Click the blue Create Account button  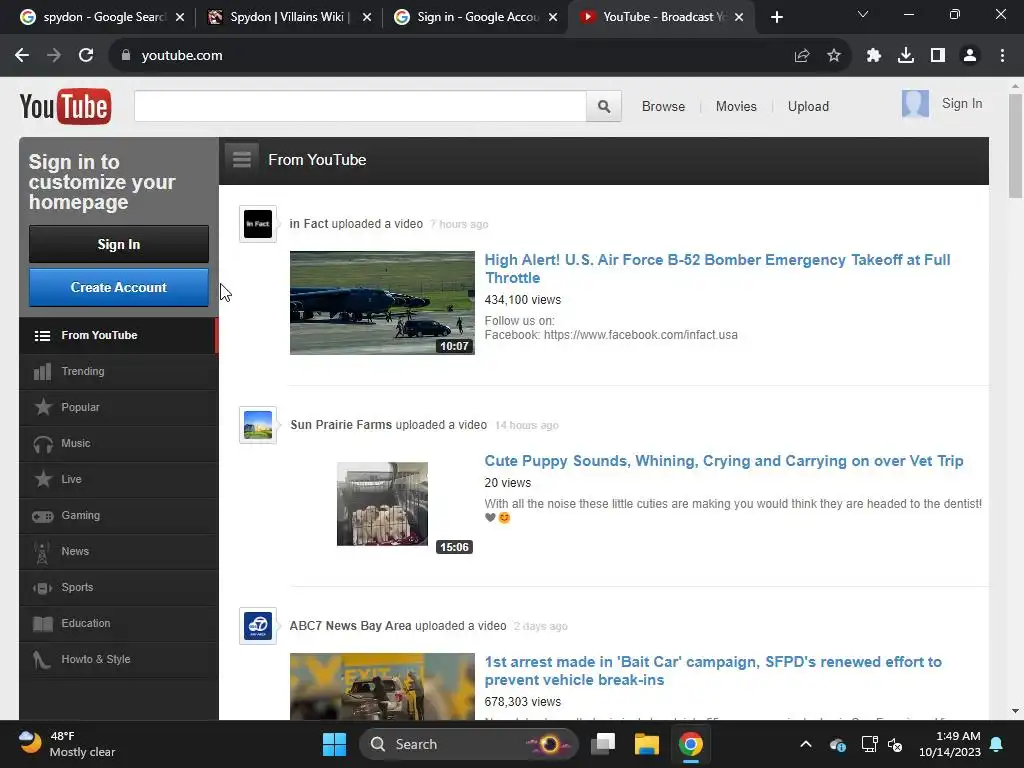click(119, 287)
